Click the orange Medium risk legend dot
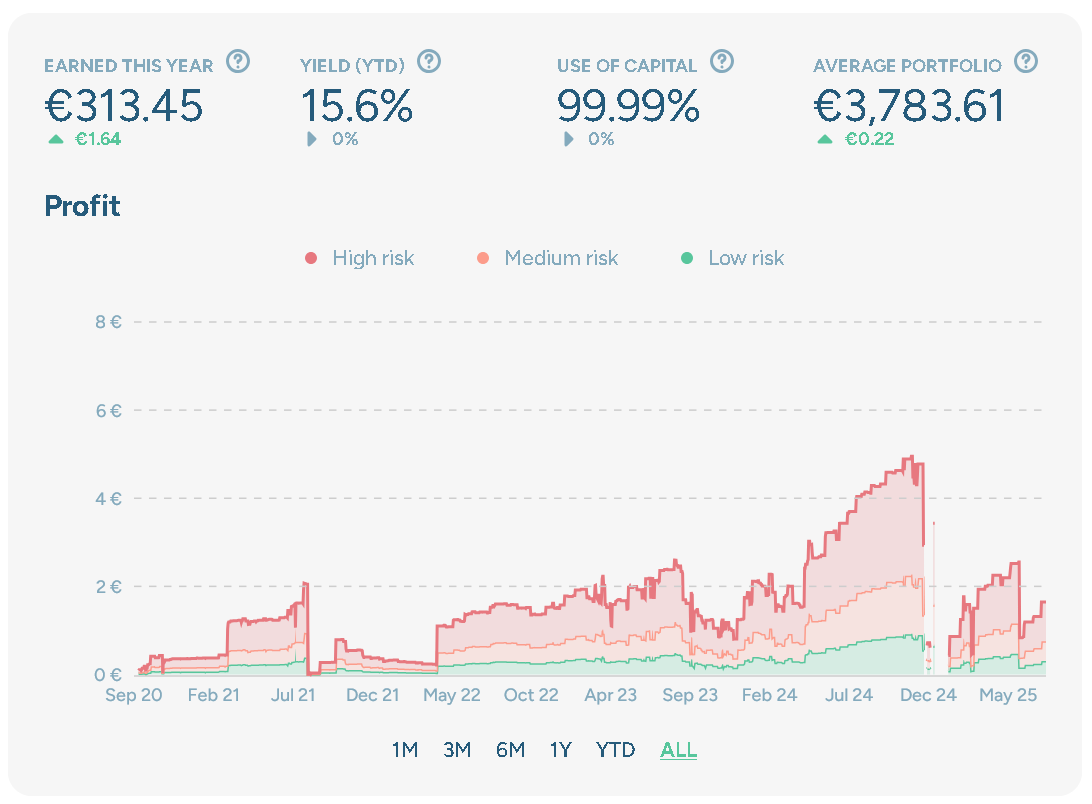This screenshot has width=1092, height=804. click(x=483, y=258)
